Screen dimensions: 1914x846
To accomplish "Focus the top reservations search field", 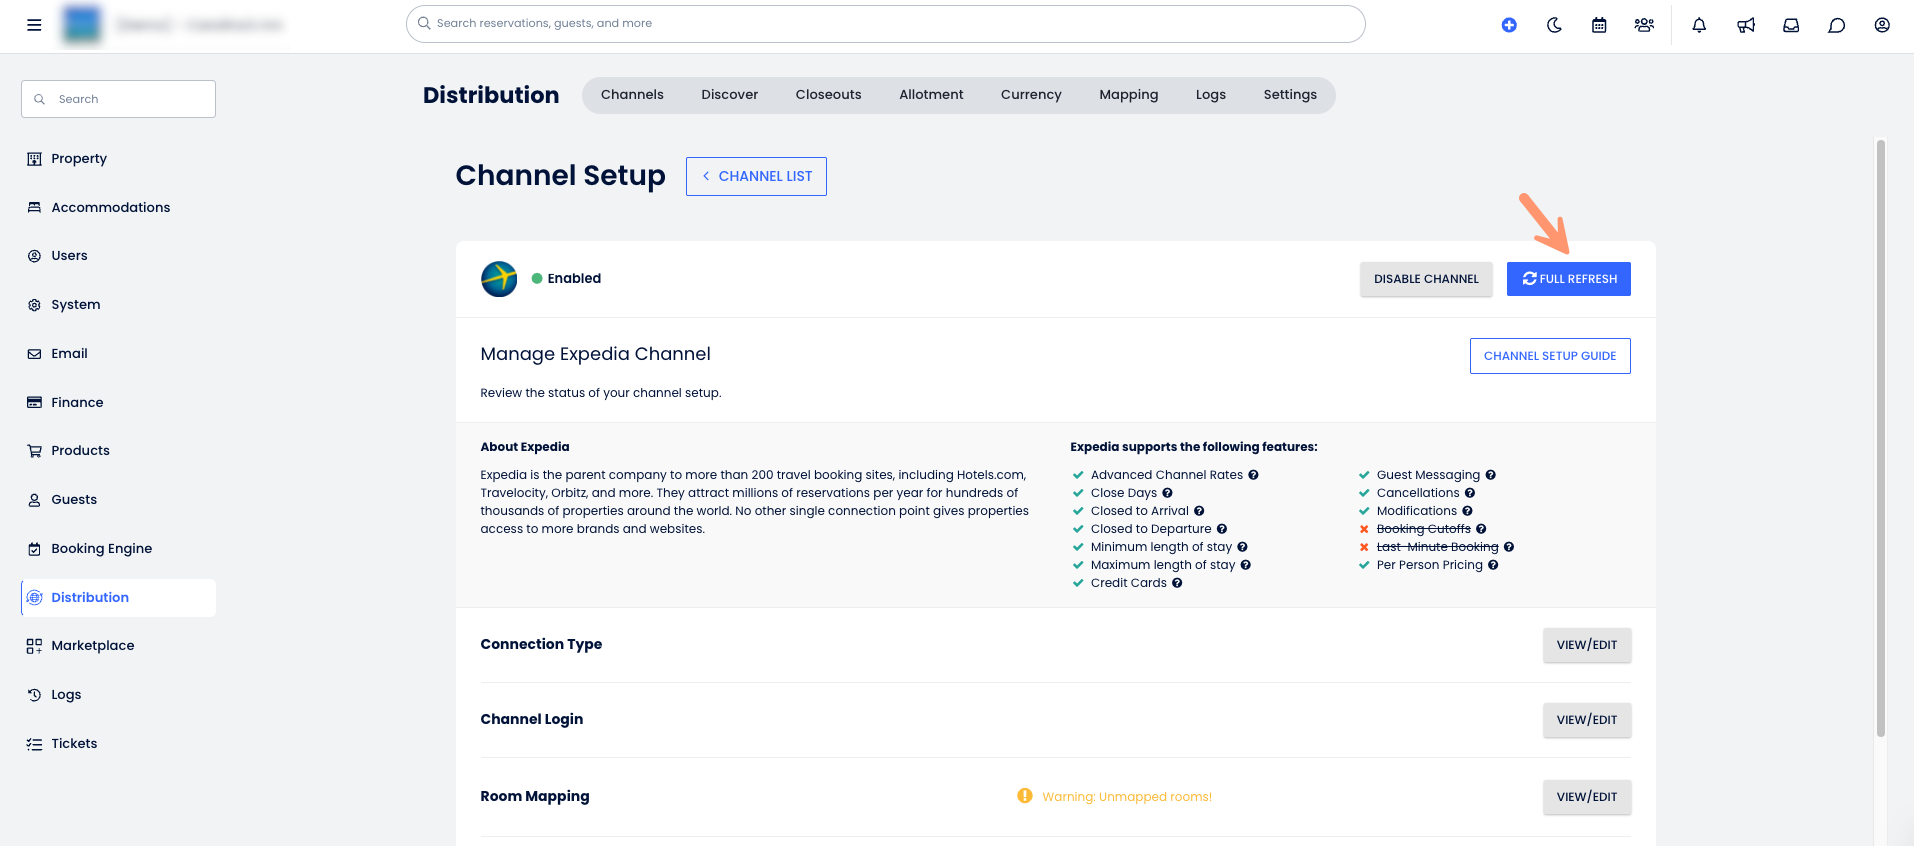I will 886,24.
